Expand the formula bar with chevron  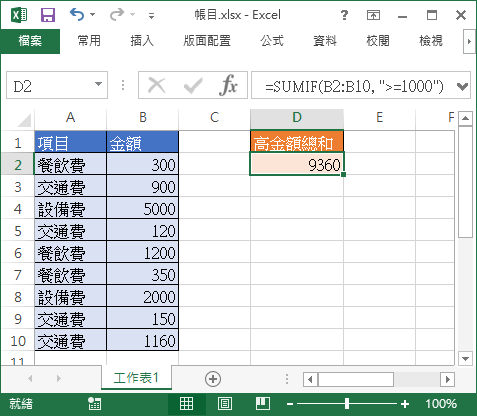(x=462, y=86)
